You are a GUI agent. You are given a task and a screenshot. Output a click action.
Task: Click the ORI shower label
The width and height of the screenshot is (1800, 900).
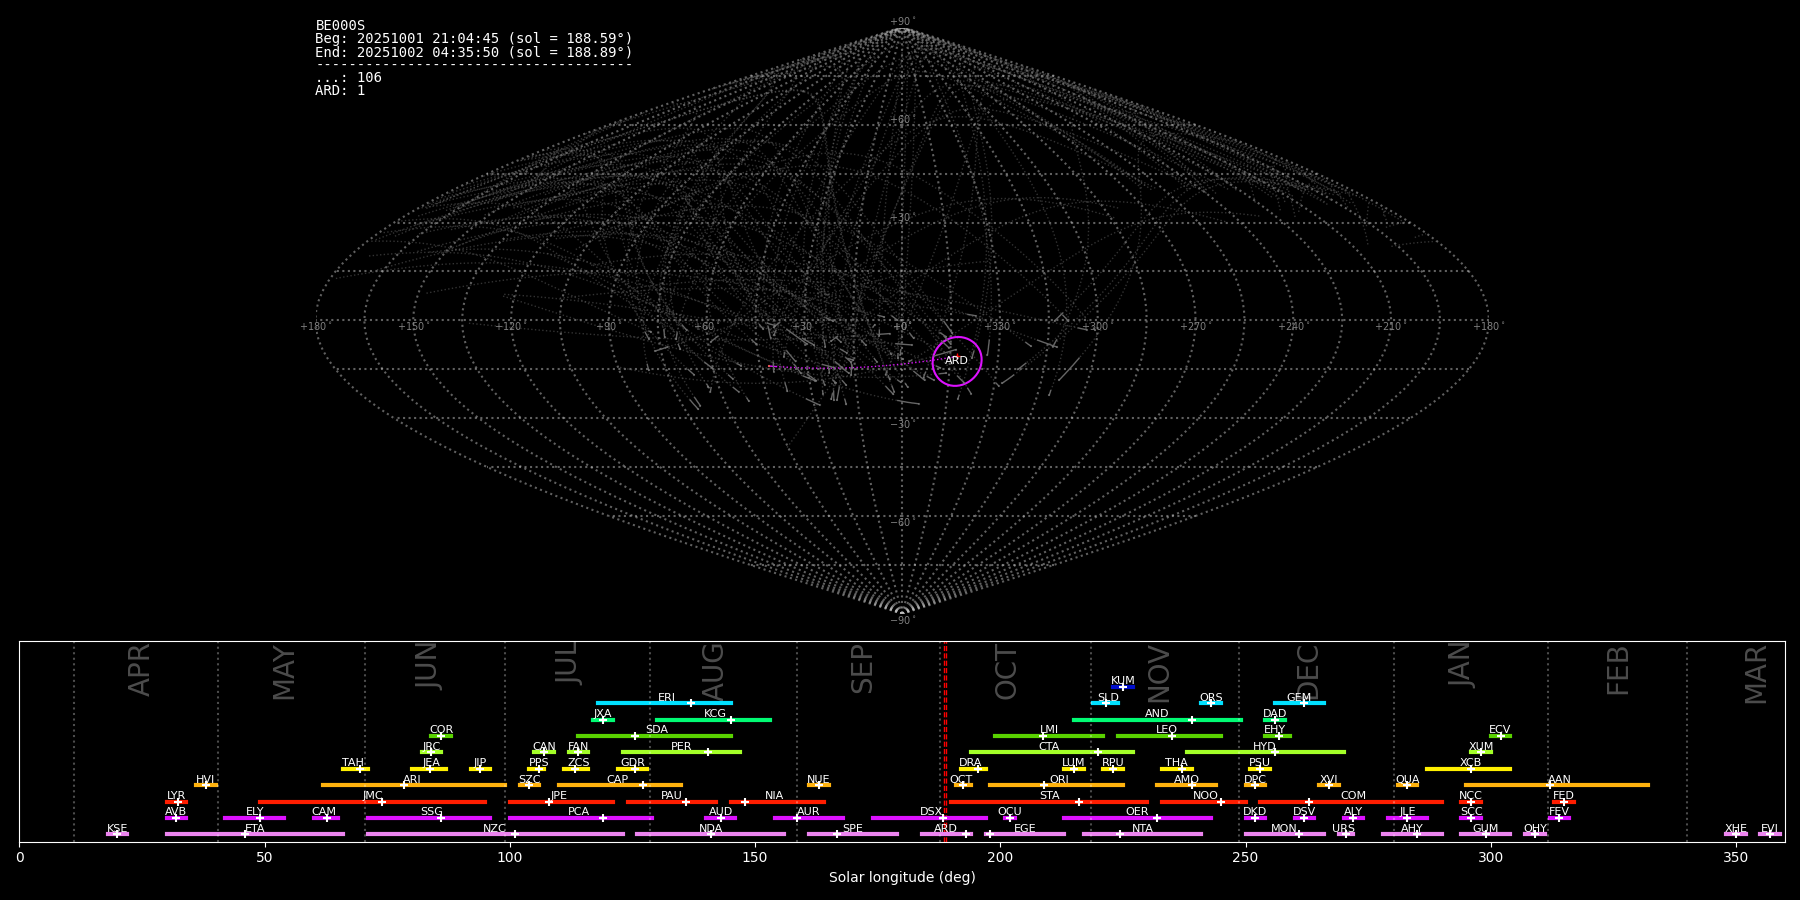(1059, 780)
